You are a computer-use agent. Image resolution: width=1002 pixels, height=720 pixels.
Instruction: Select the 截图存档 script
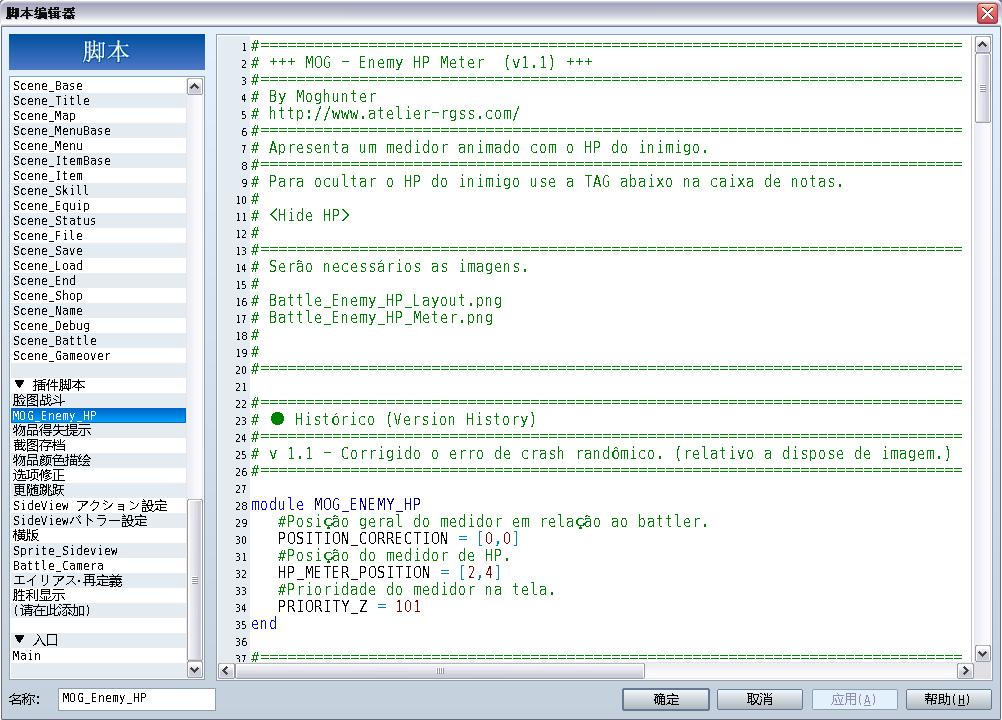coord(98,445)
